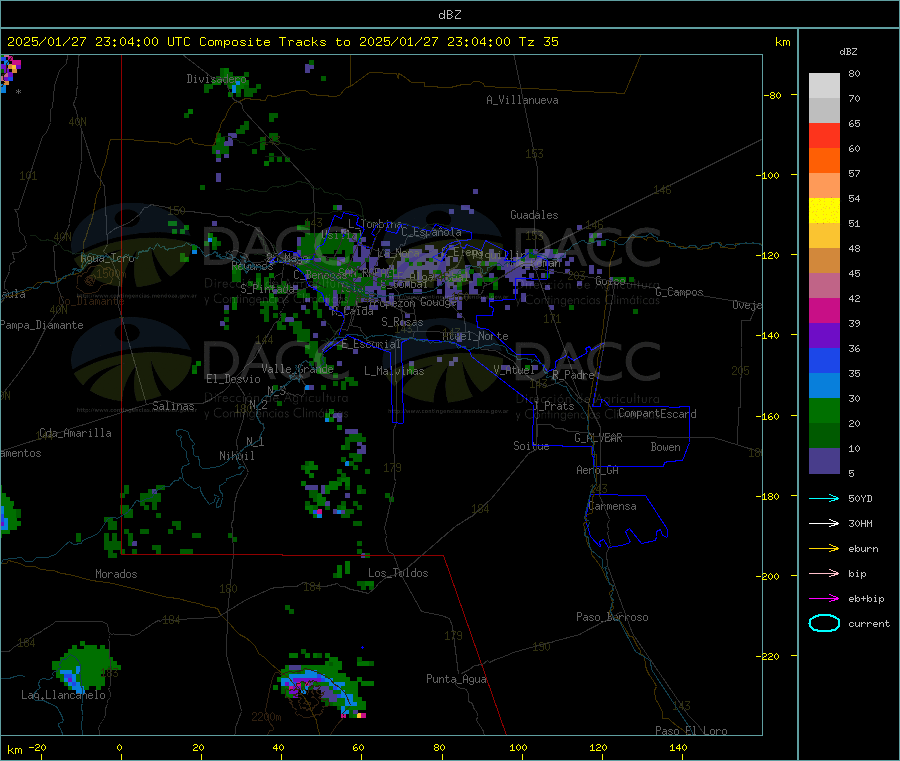Viewport: 900px width, 761px height.
Task: Click the 80 dBZ light gray swatch
Action: click(x=824, y=86)
